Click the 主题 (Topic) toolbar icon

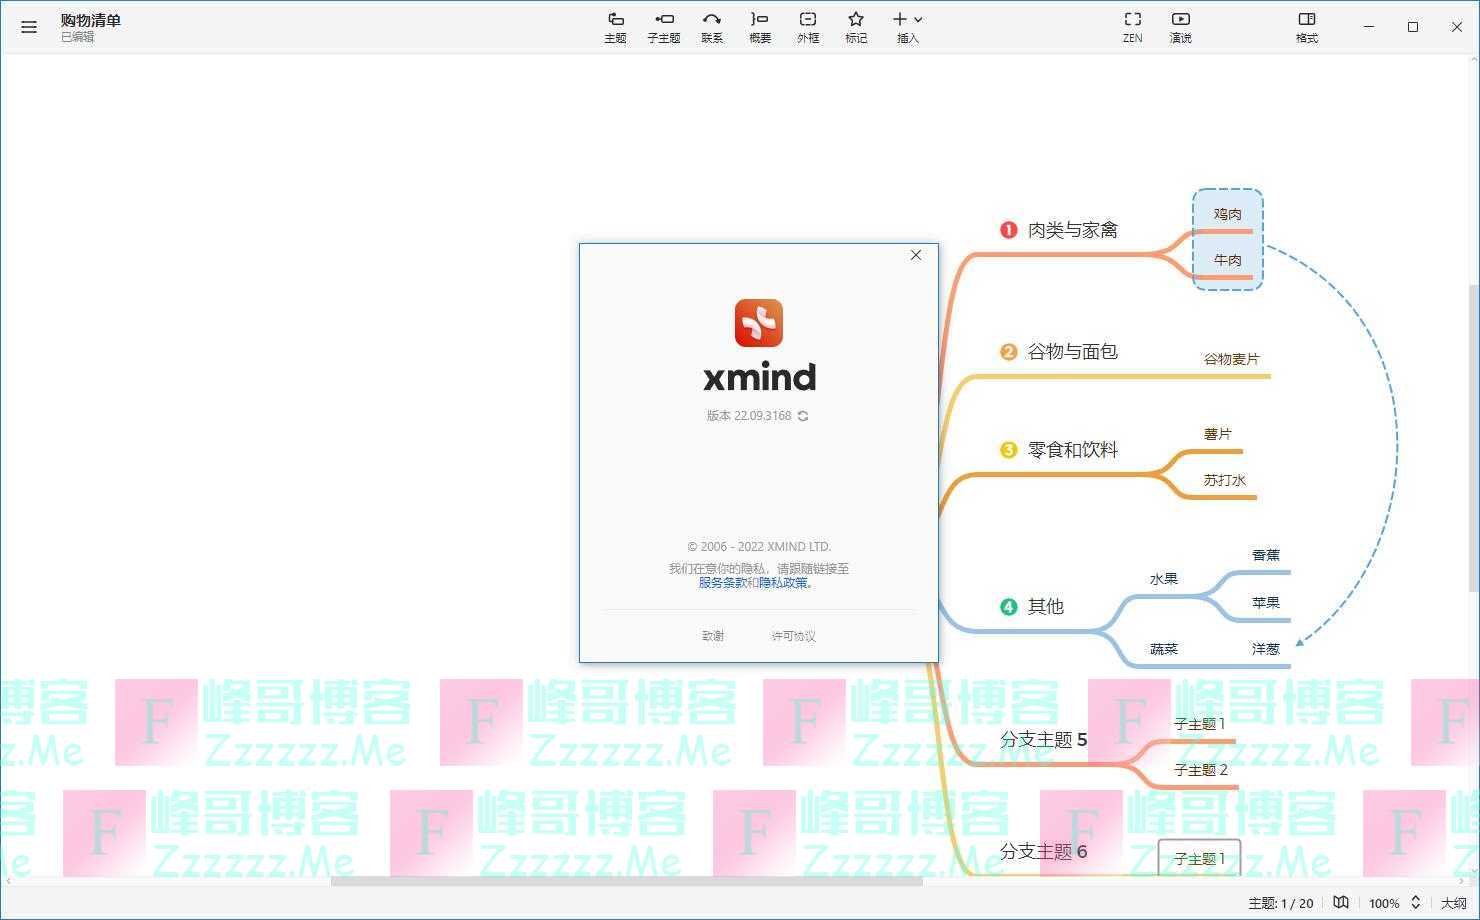[615, 26]
